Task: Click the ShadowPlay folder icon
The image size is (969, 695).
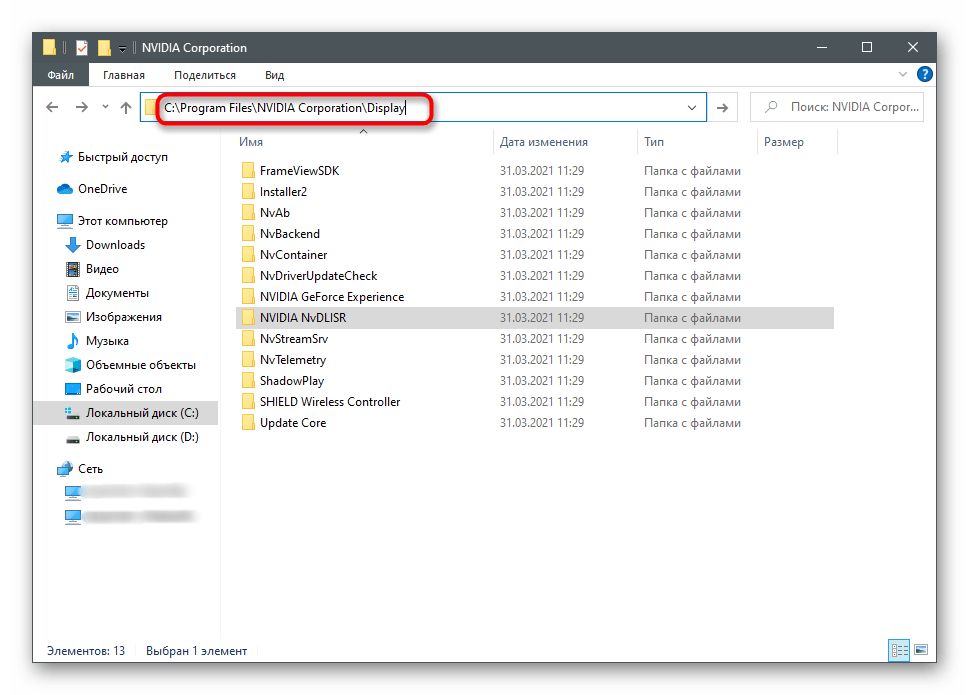Action: [248, 381]
